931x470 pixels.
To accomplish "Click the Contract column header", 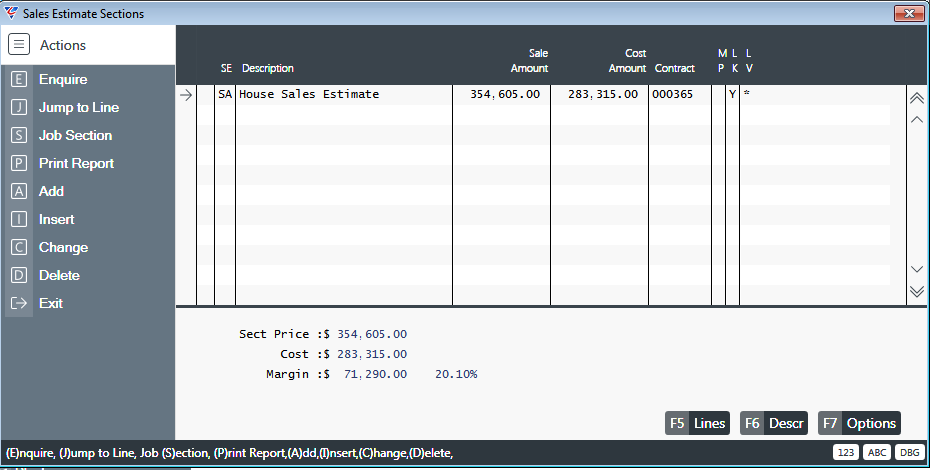I will [x=674, y=68].
